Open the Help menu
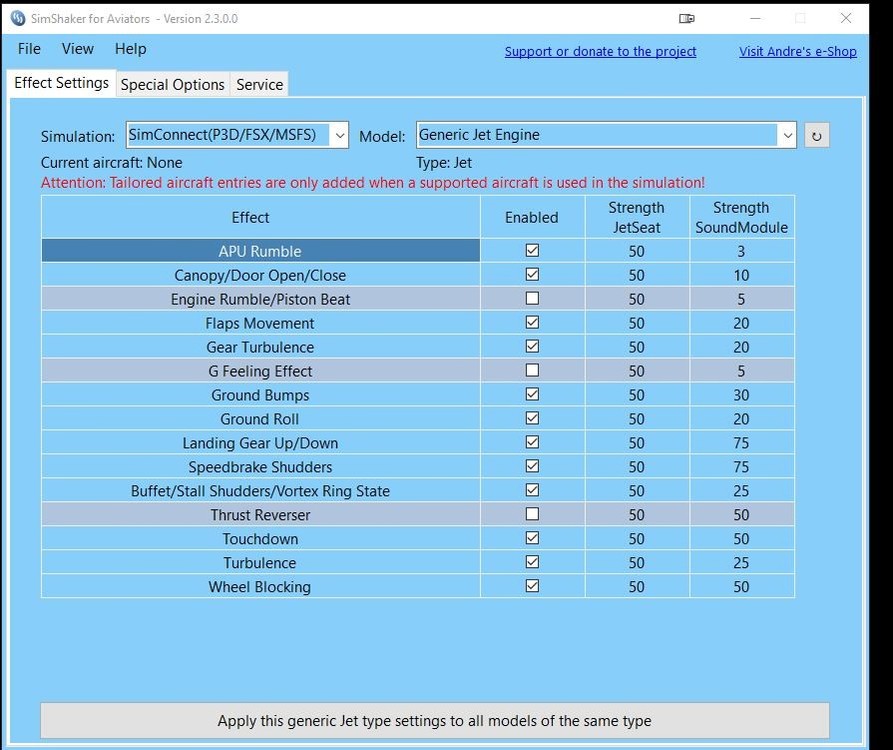Screen dimensions: 893x750 click(130, 49)
